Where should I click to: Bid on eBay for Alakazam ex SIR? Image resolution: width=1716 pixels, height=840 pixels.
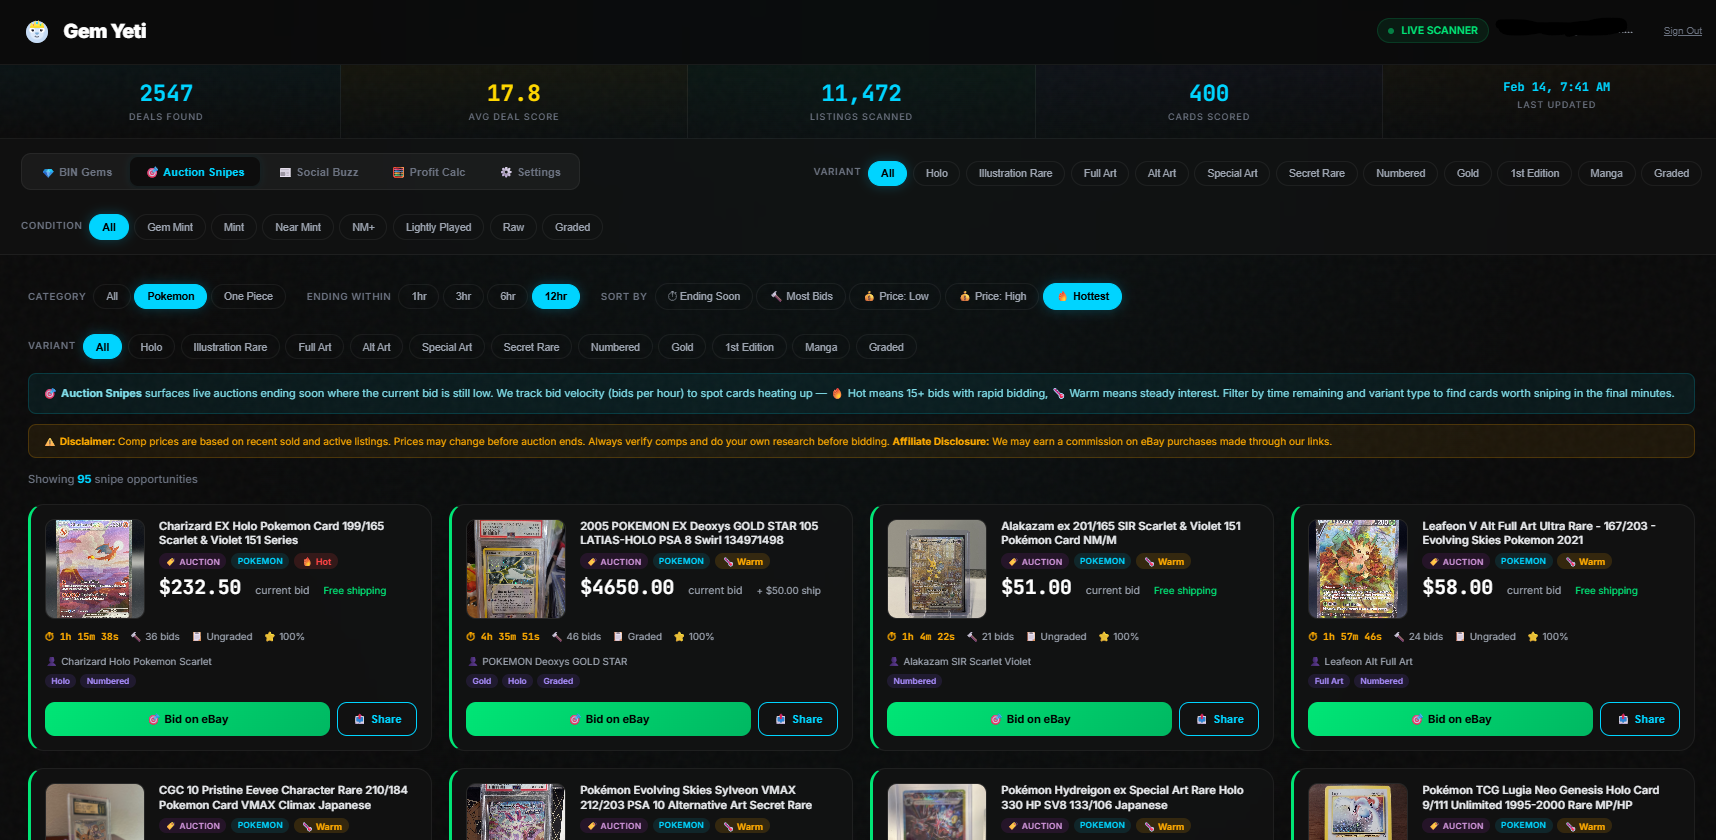pyautogui.click(x=1029, y=719)
